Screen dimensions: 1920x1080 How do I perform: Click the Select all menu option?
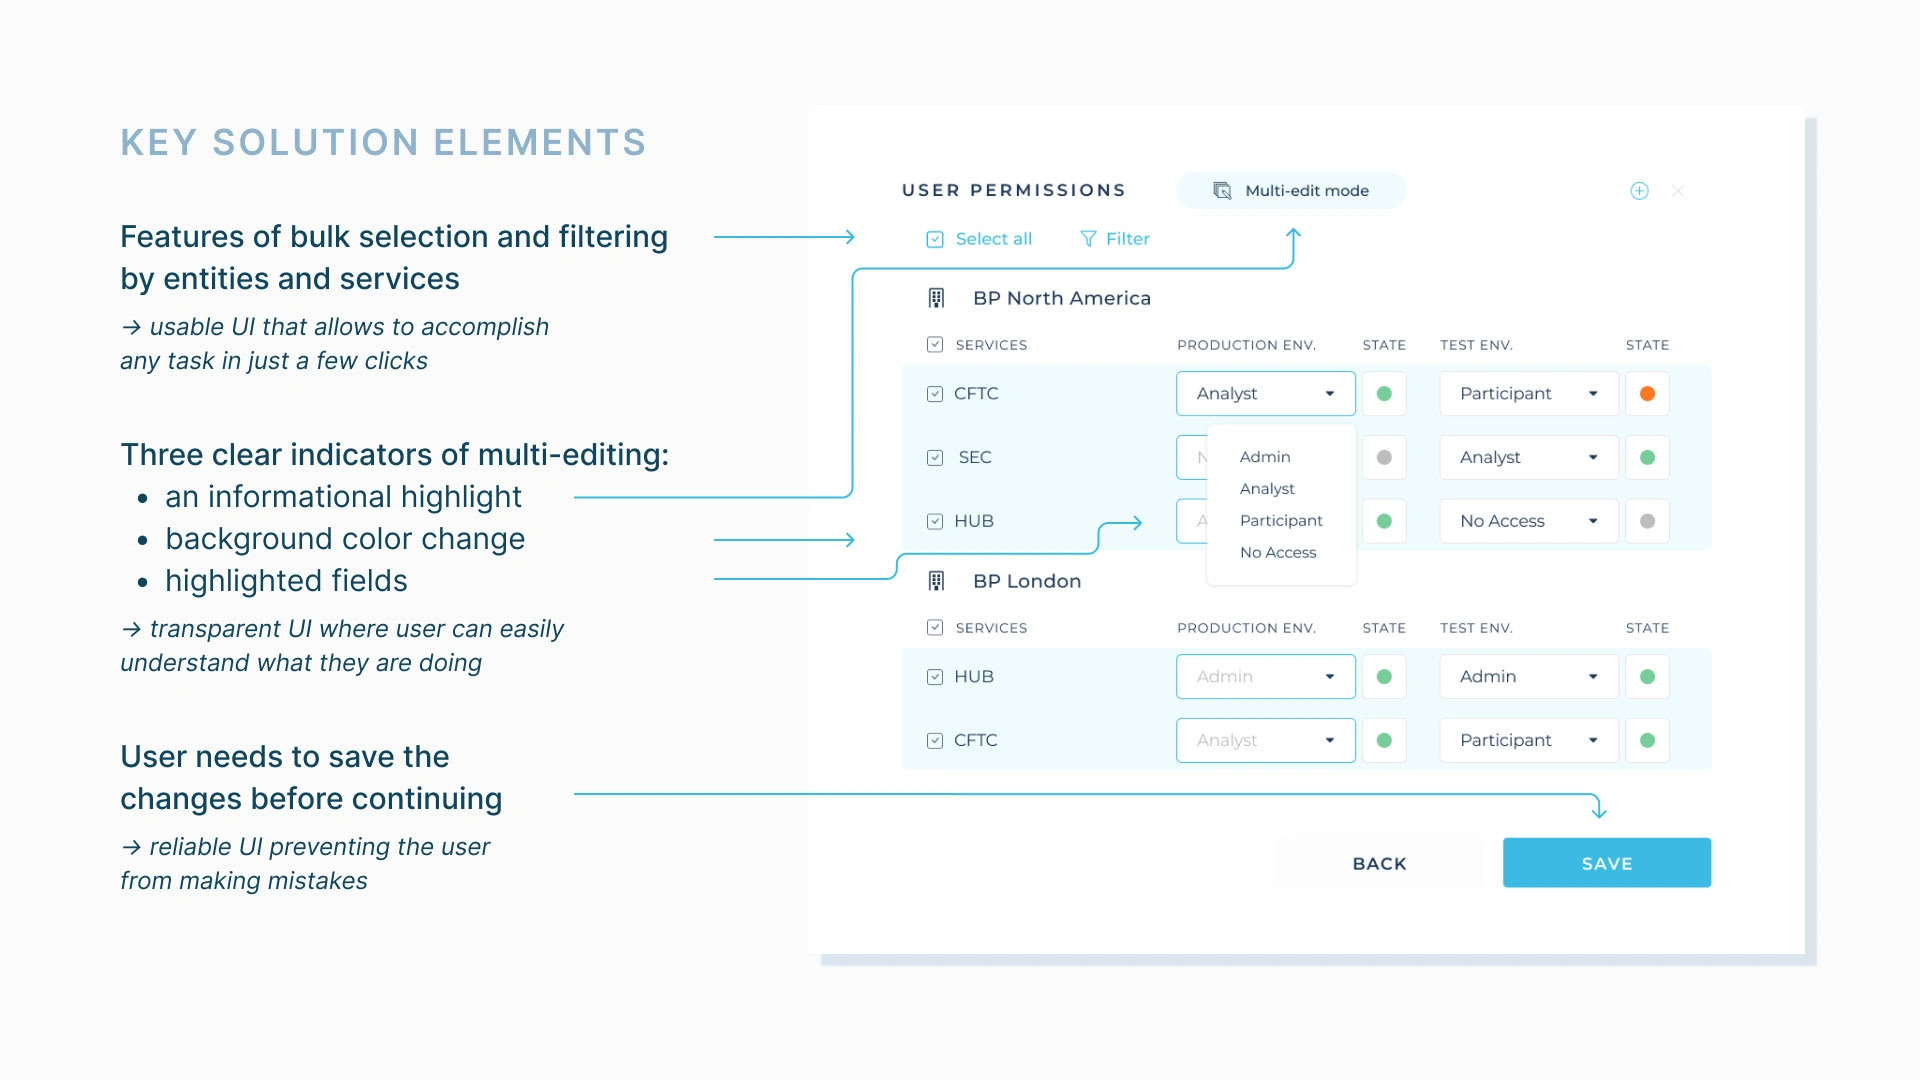(982, 239)
